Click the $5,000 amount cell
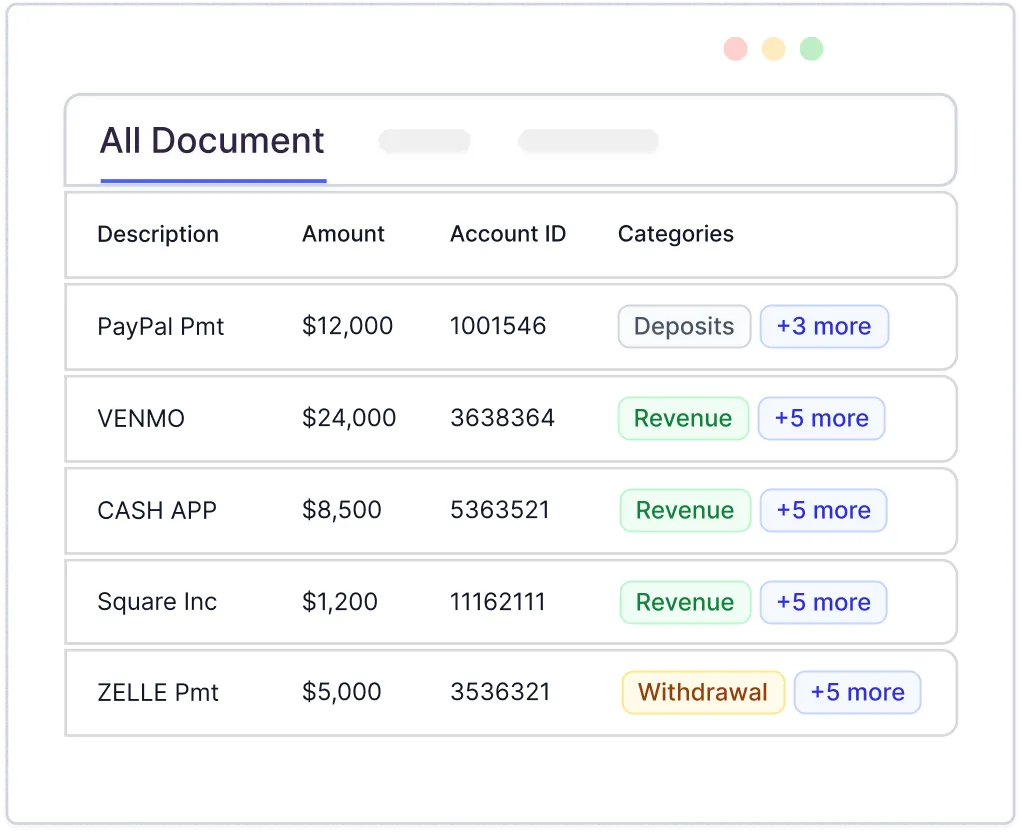1022x834 pixels. pyautogui.click(x=342, y=691)
